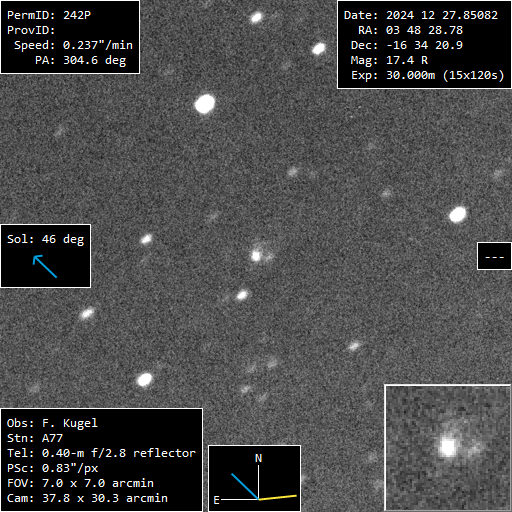The width and height of the screenshot is (512, 512).
Task: Click the RA 03 48 28.78 value
Action: [x=424, y=30]
